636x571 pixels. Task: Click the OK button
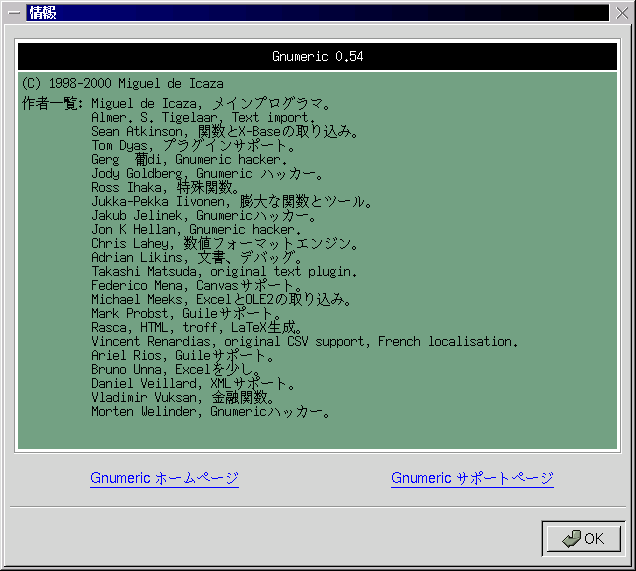click(583, 539)
